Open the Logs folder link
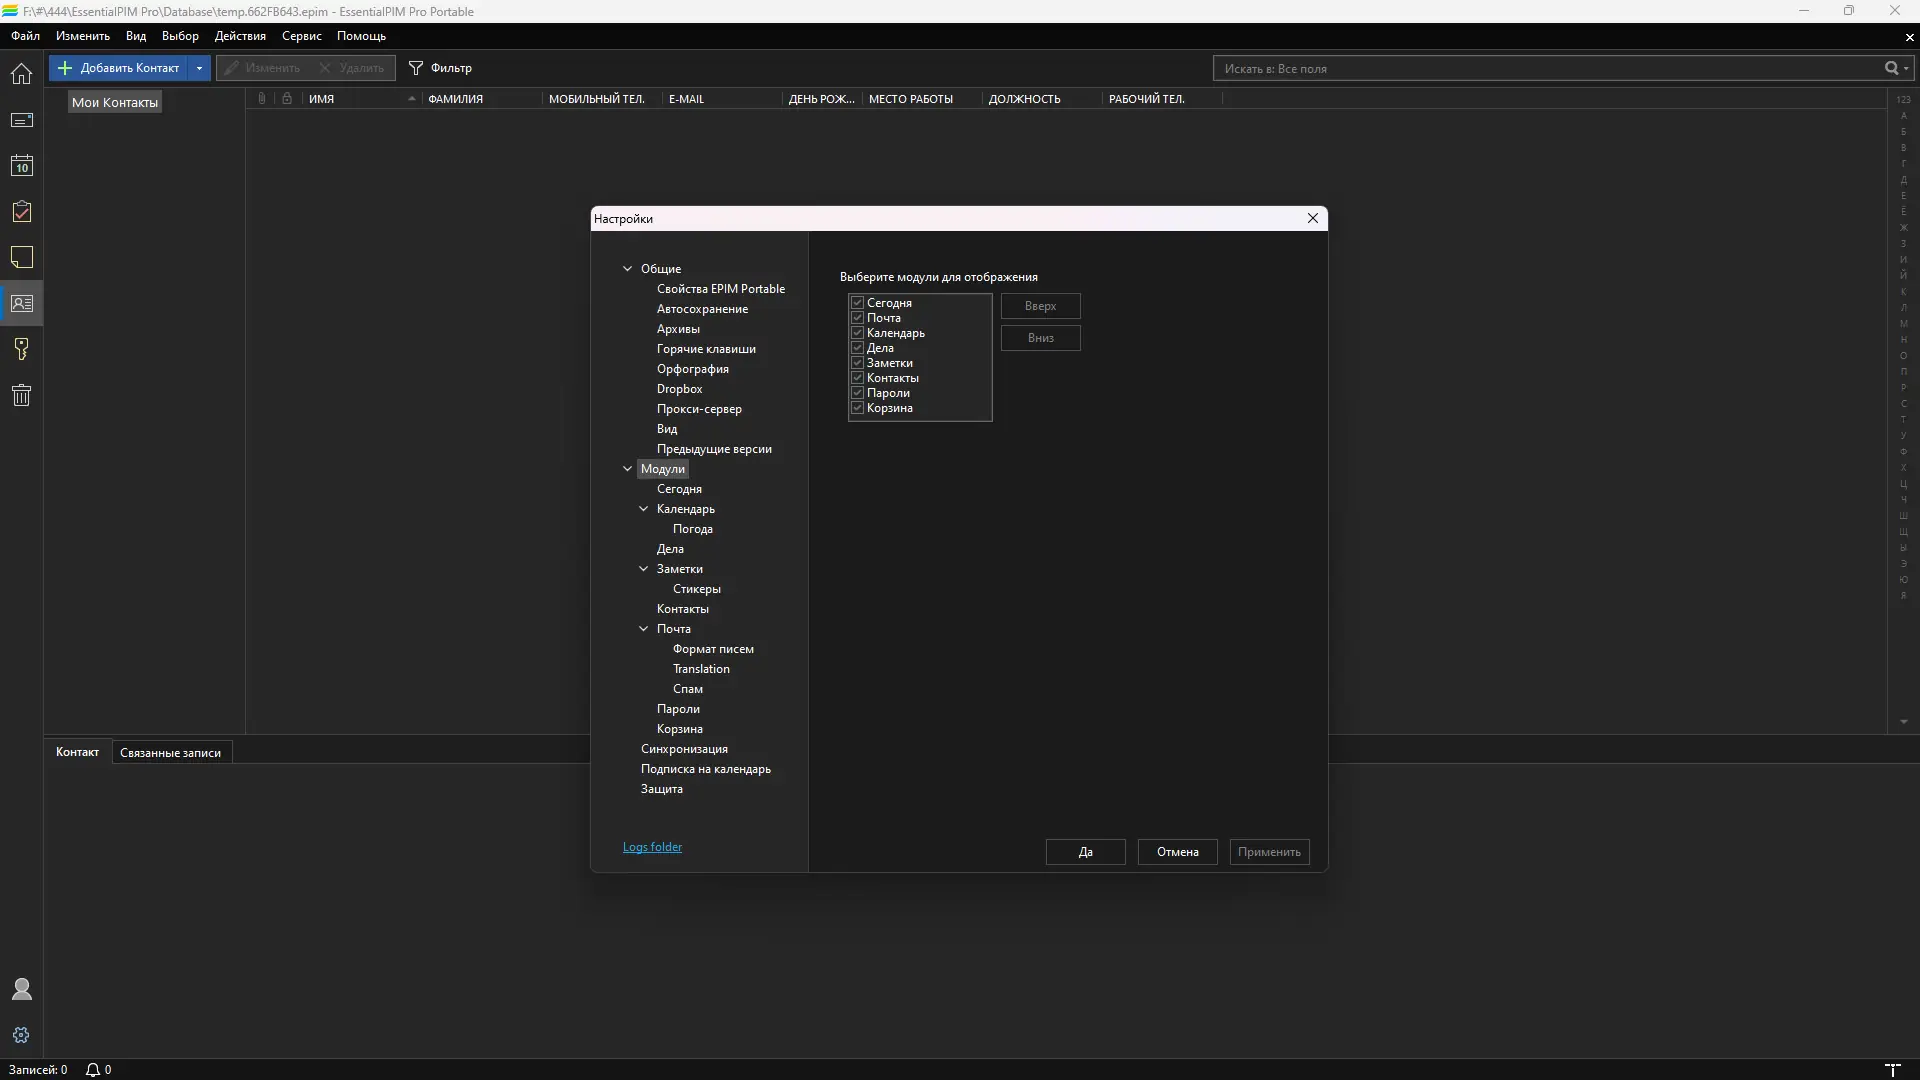1920x1080 pixels. [x=652, y=847]
